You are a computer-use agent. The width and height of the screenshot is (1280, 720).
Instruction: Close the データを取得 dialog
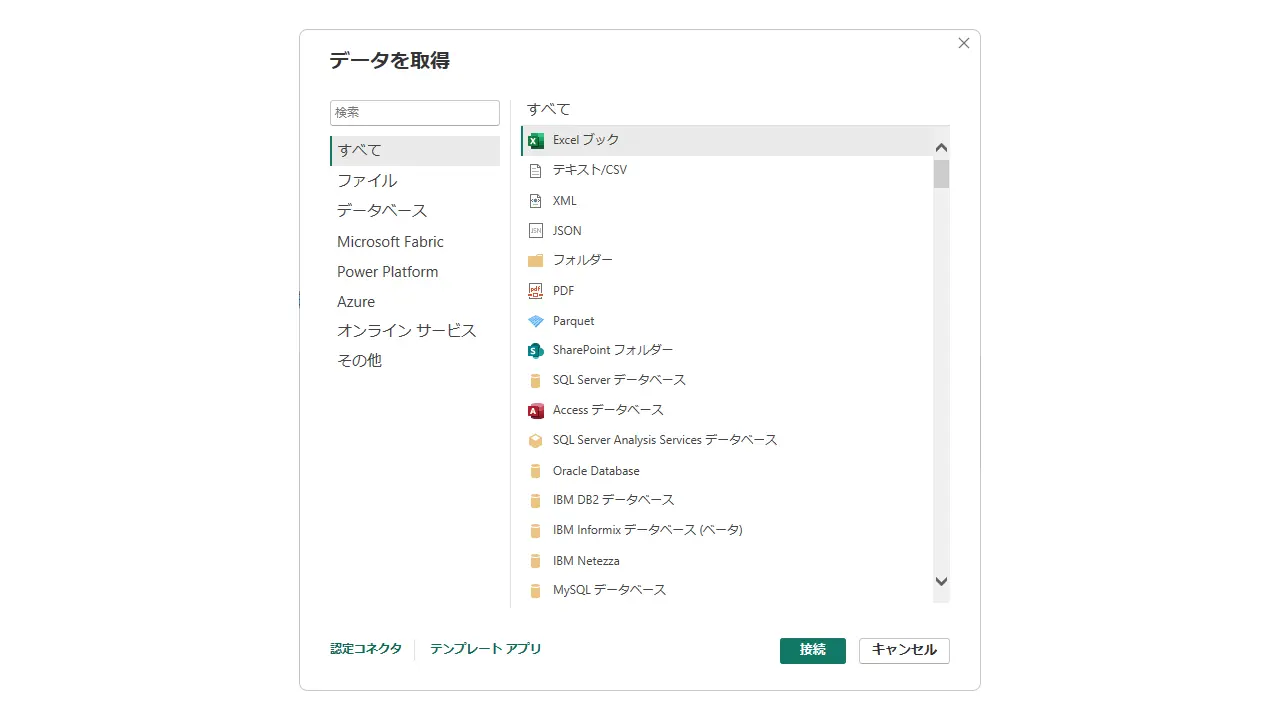tap(964, 43)
